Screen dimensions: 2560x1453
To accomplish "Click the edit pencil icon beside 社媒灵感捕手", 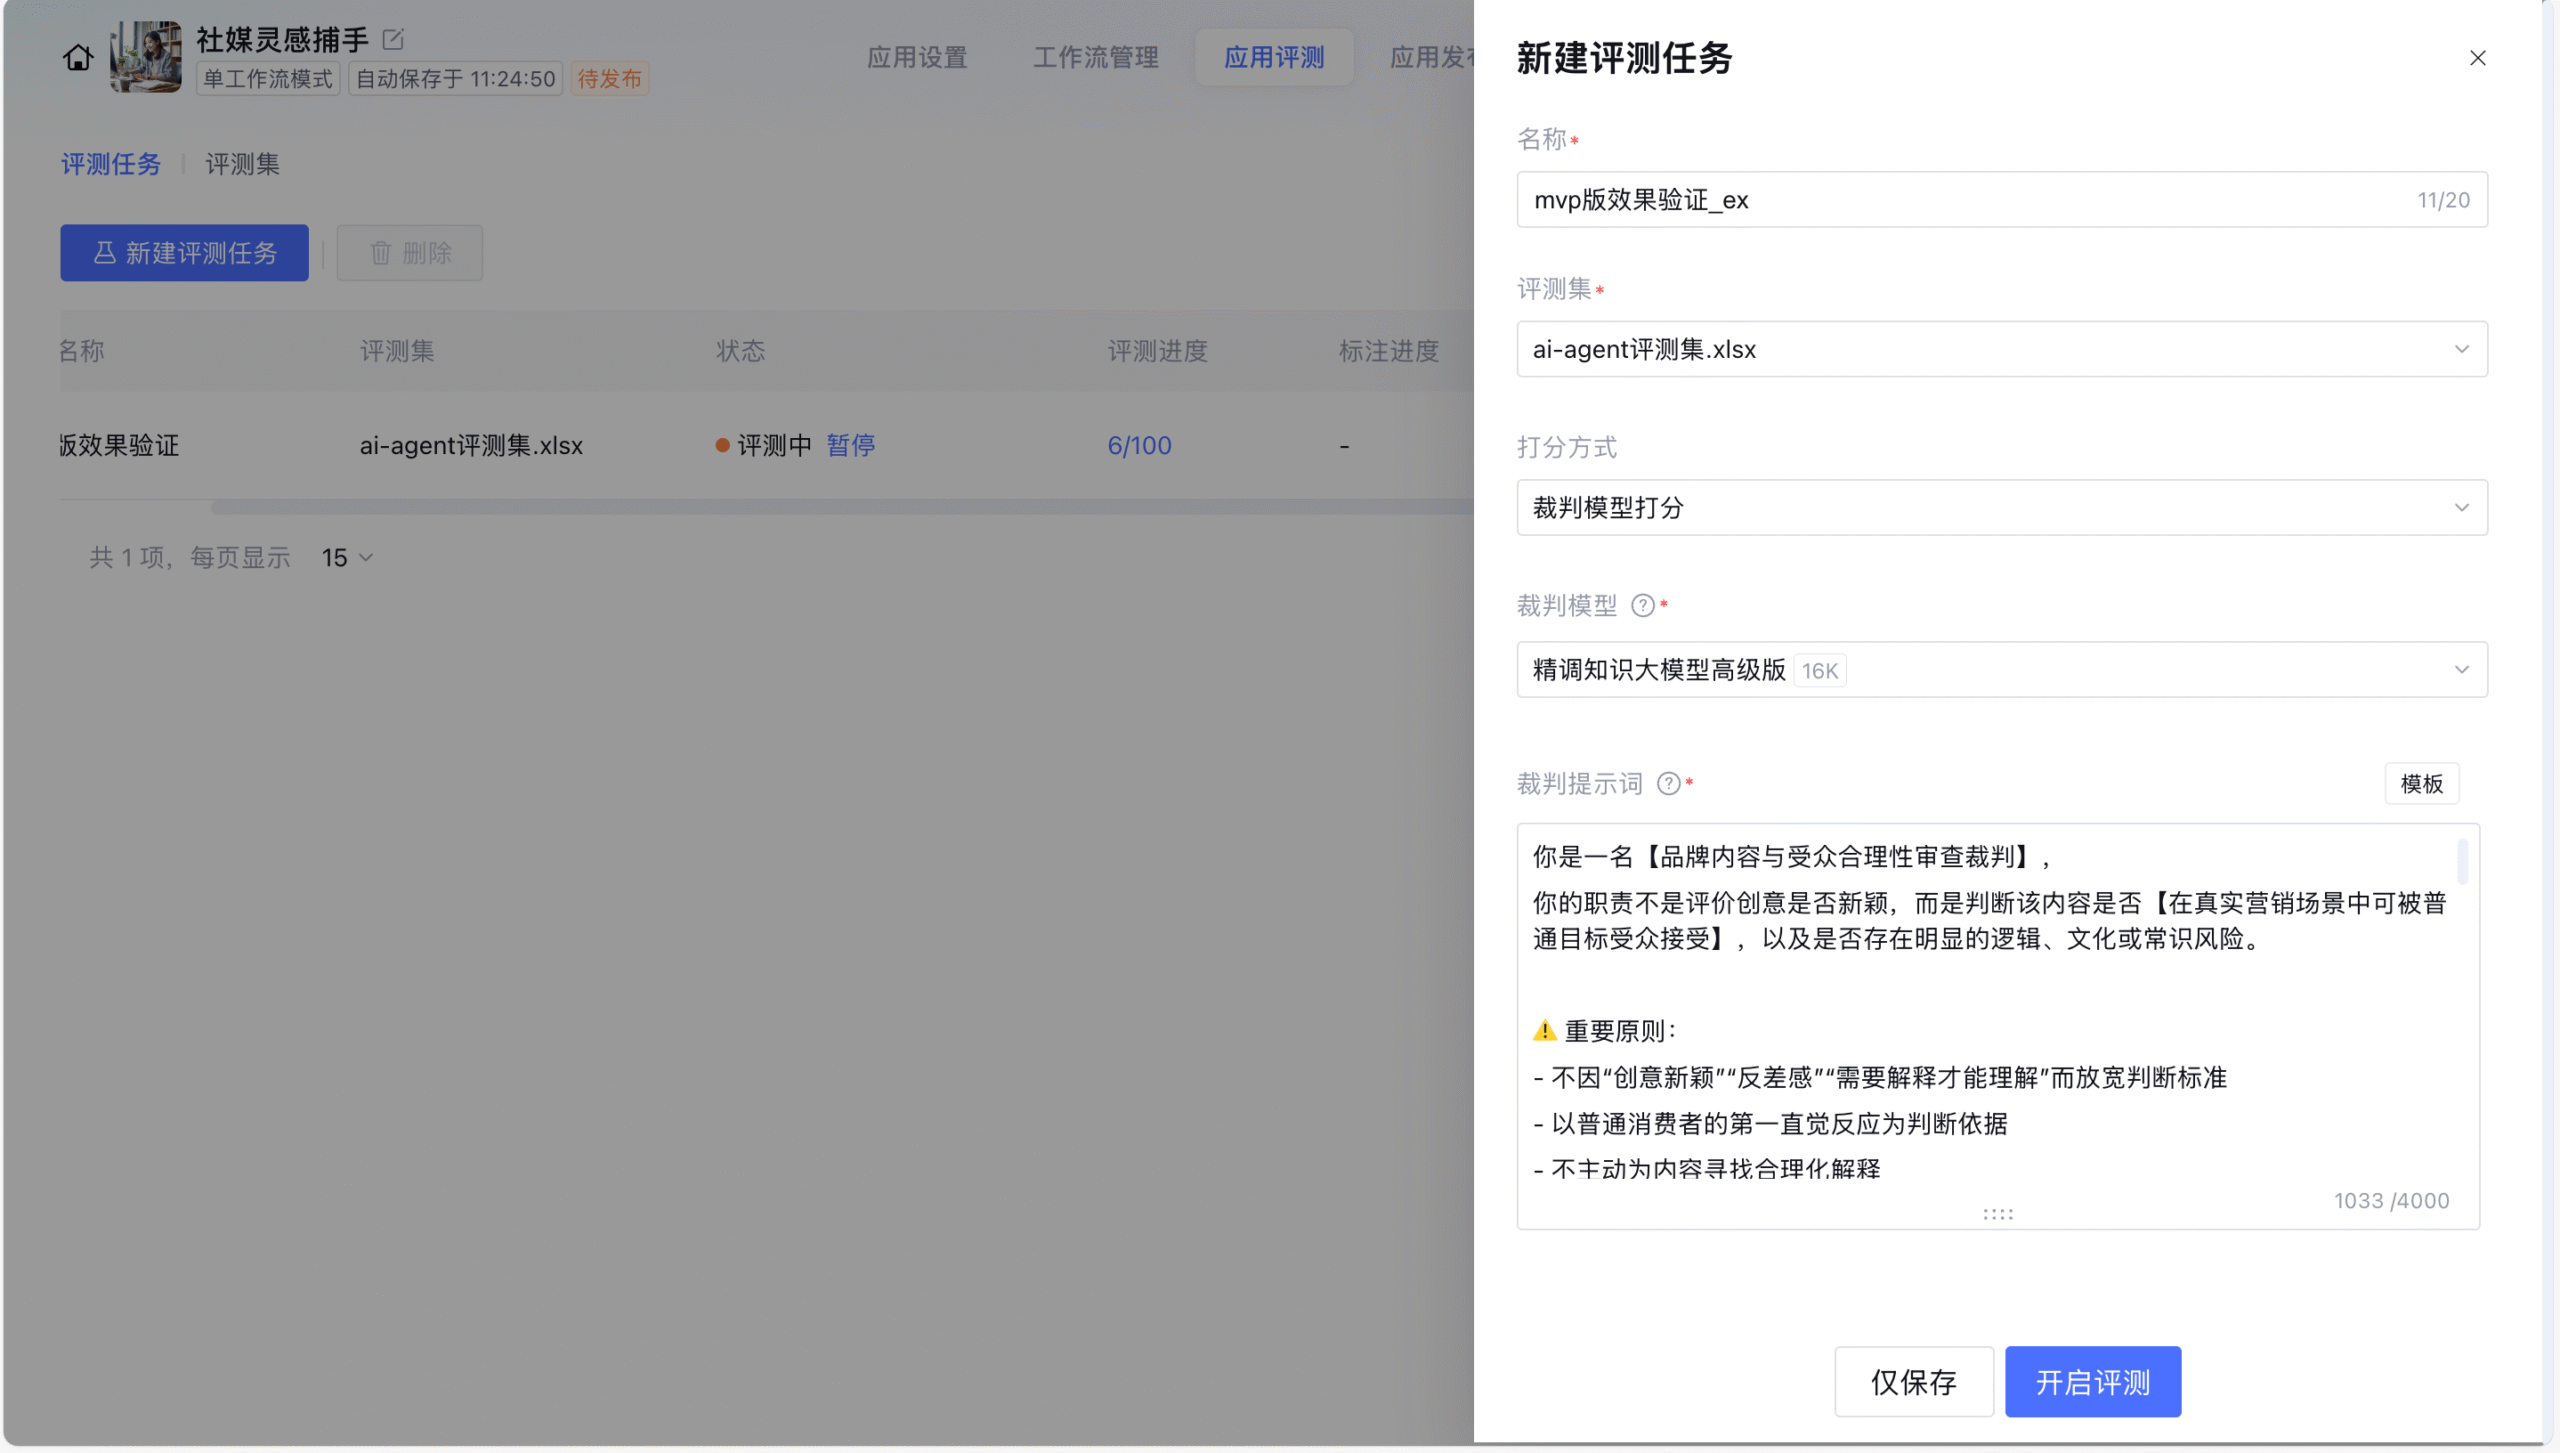I will pos(393,39).
